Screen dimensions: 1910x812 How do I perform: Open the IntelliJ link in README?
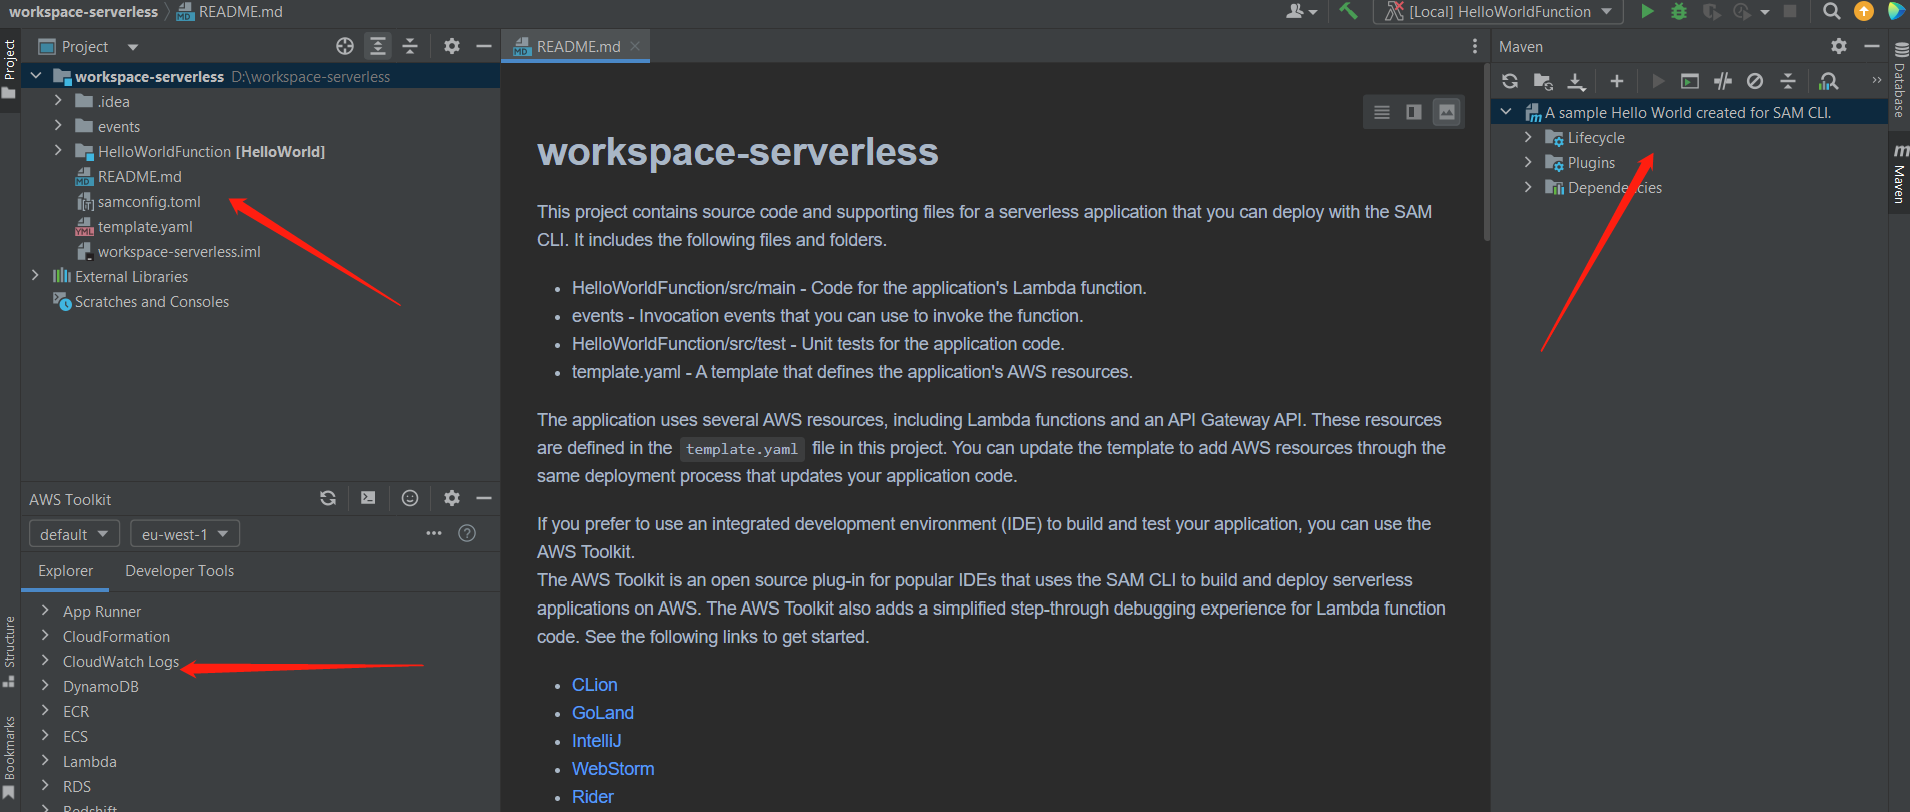point(596,741)
